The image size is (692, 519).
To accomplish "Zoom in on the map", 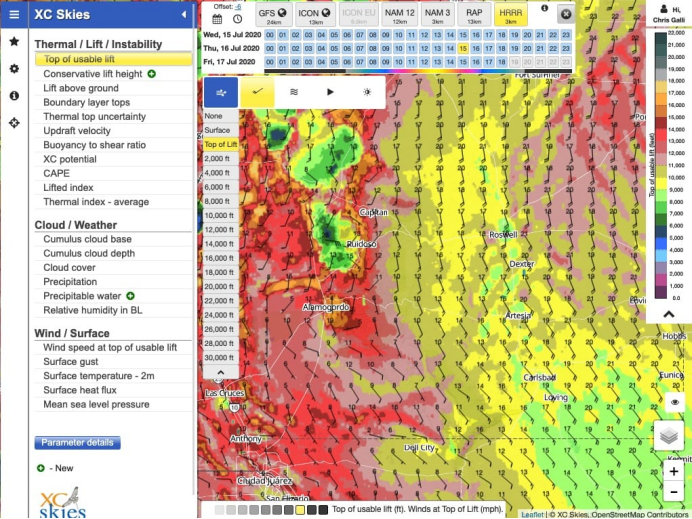I will point(674,472).
